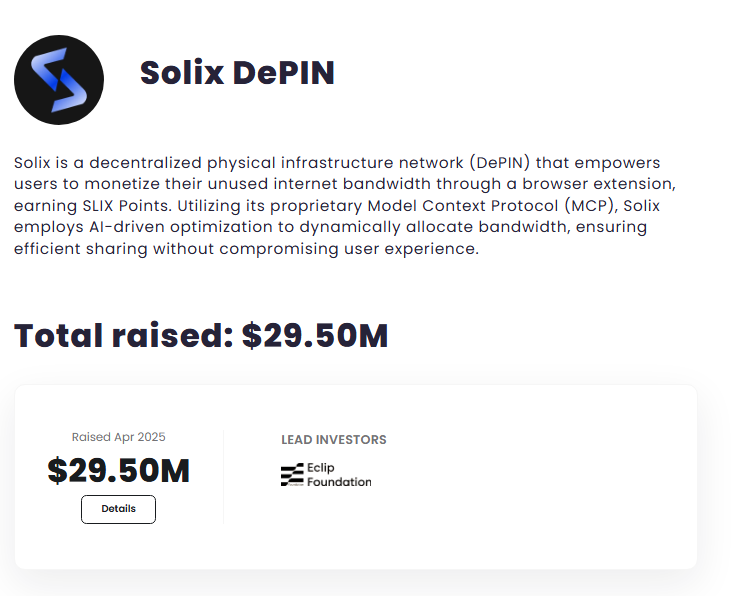Click the Solix circular logo

pyautogui.click(x=59, y=80)
